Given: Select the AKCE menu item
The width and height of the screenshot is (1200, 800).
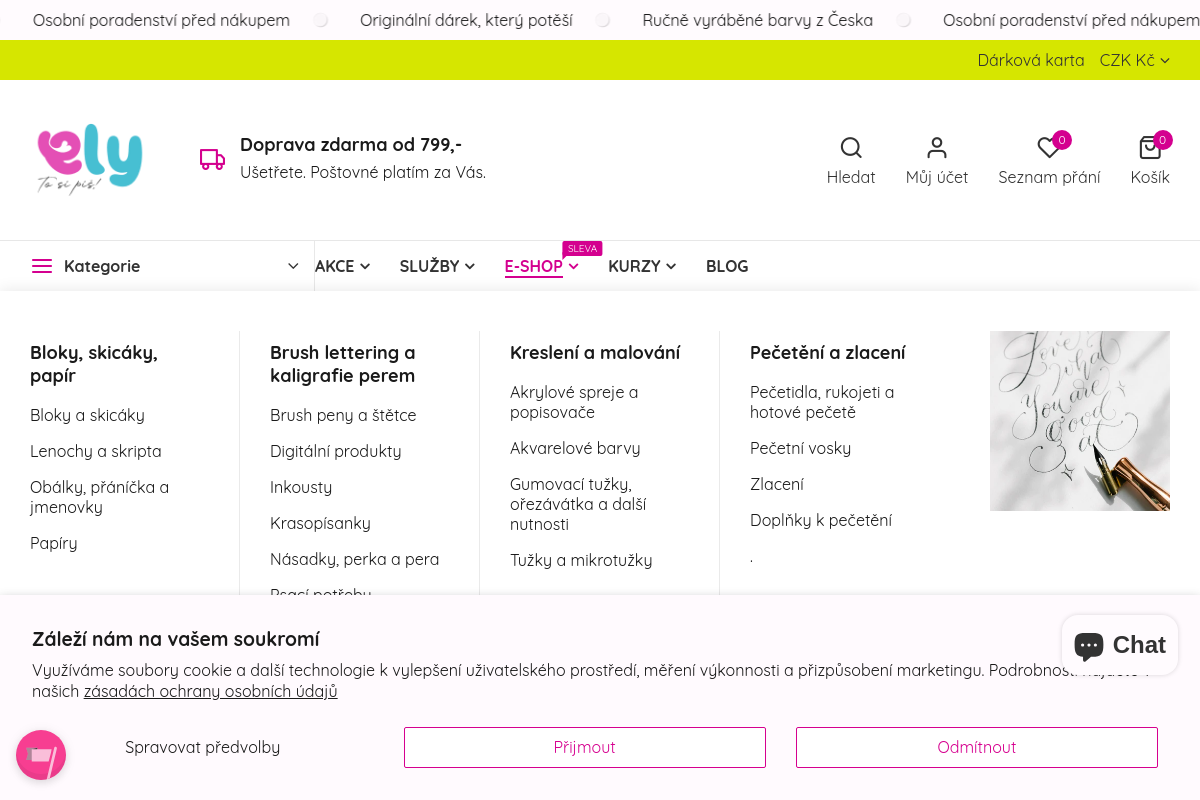Looking at the screenshot, I should (x=342, y=266).
